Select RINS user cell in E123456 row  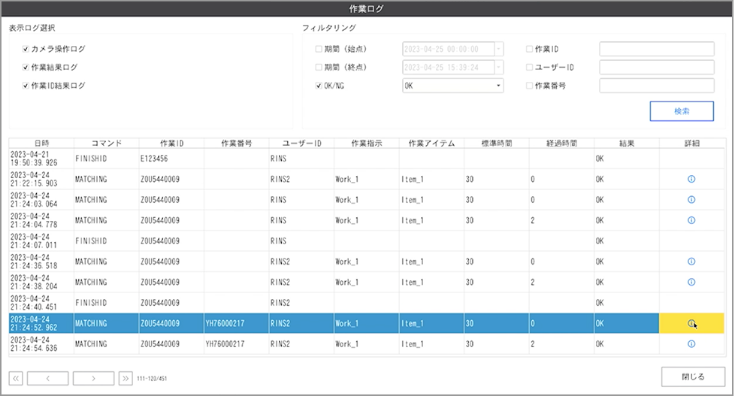(301, 159)
